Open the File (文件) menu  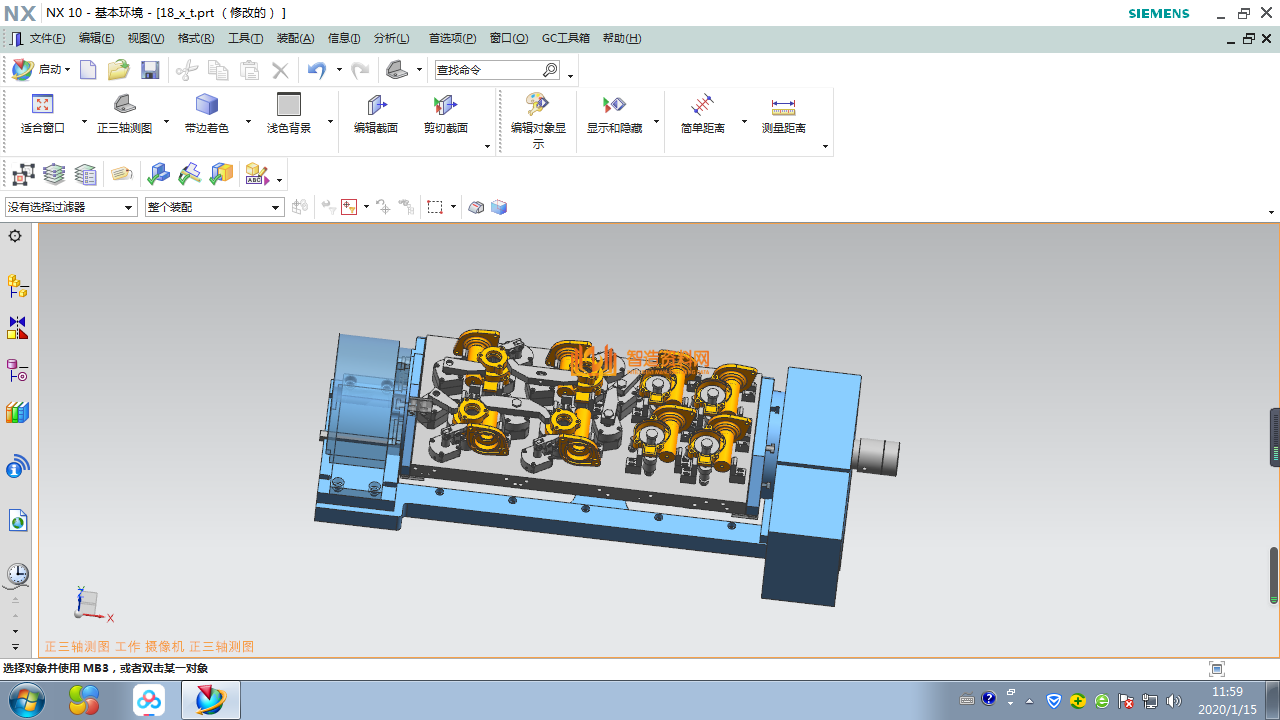point(46,38)
